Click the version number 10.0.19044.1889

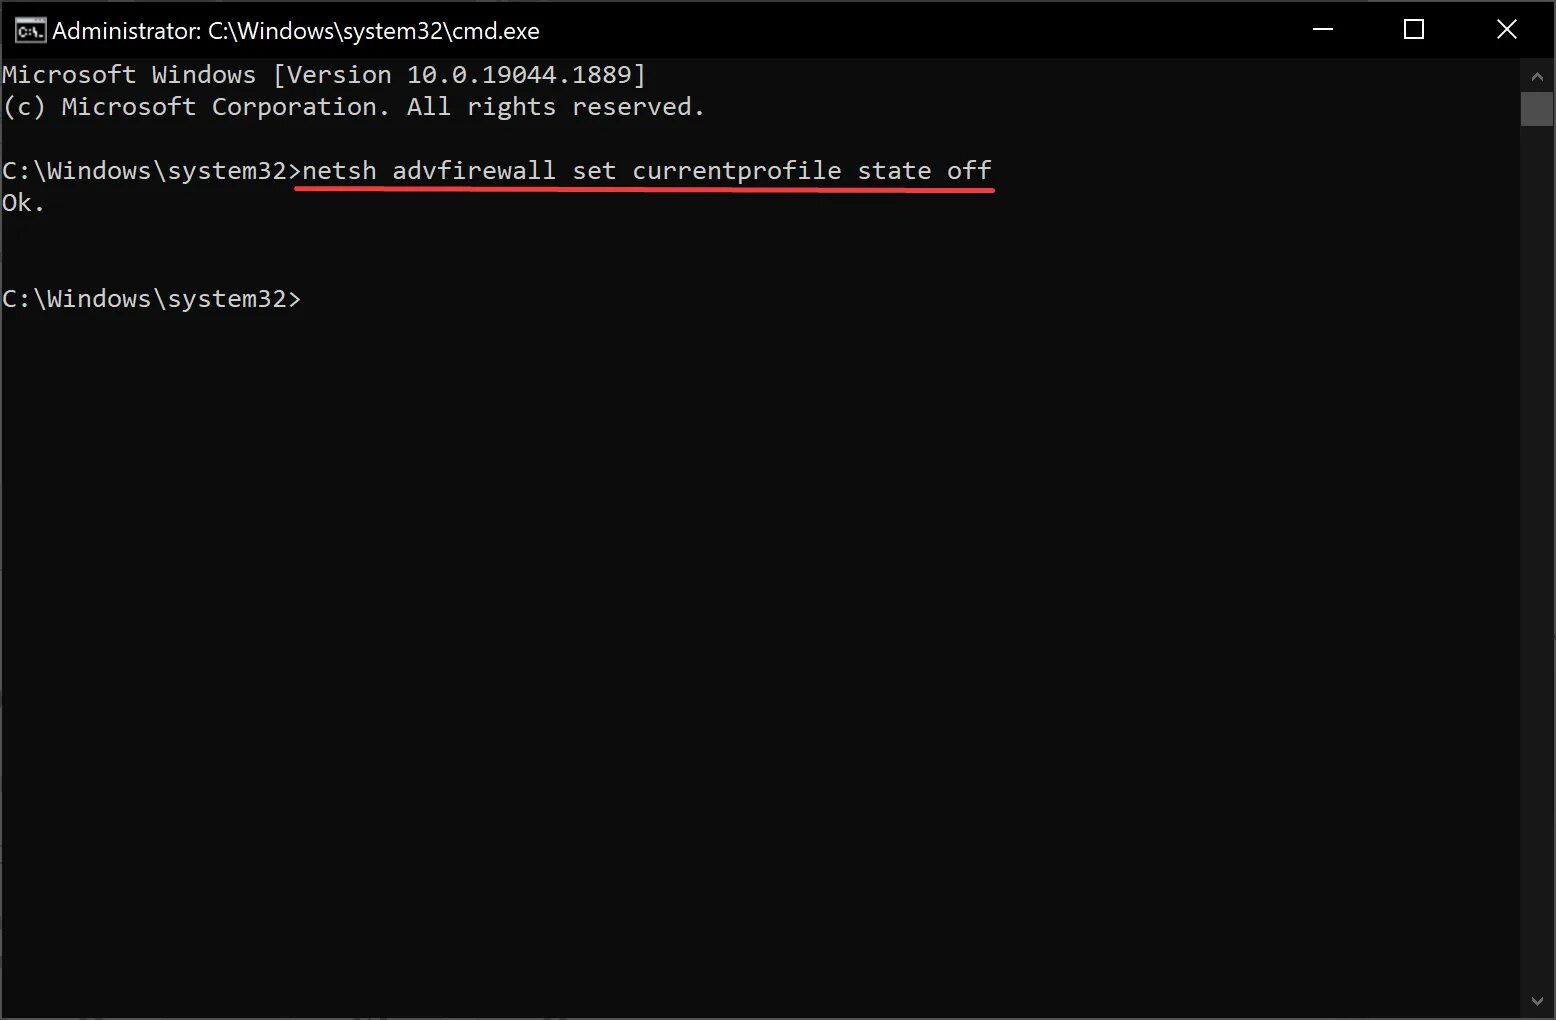point(519,75)
